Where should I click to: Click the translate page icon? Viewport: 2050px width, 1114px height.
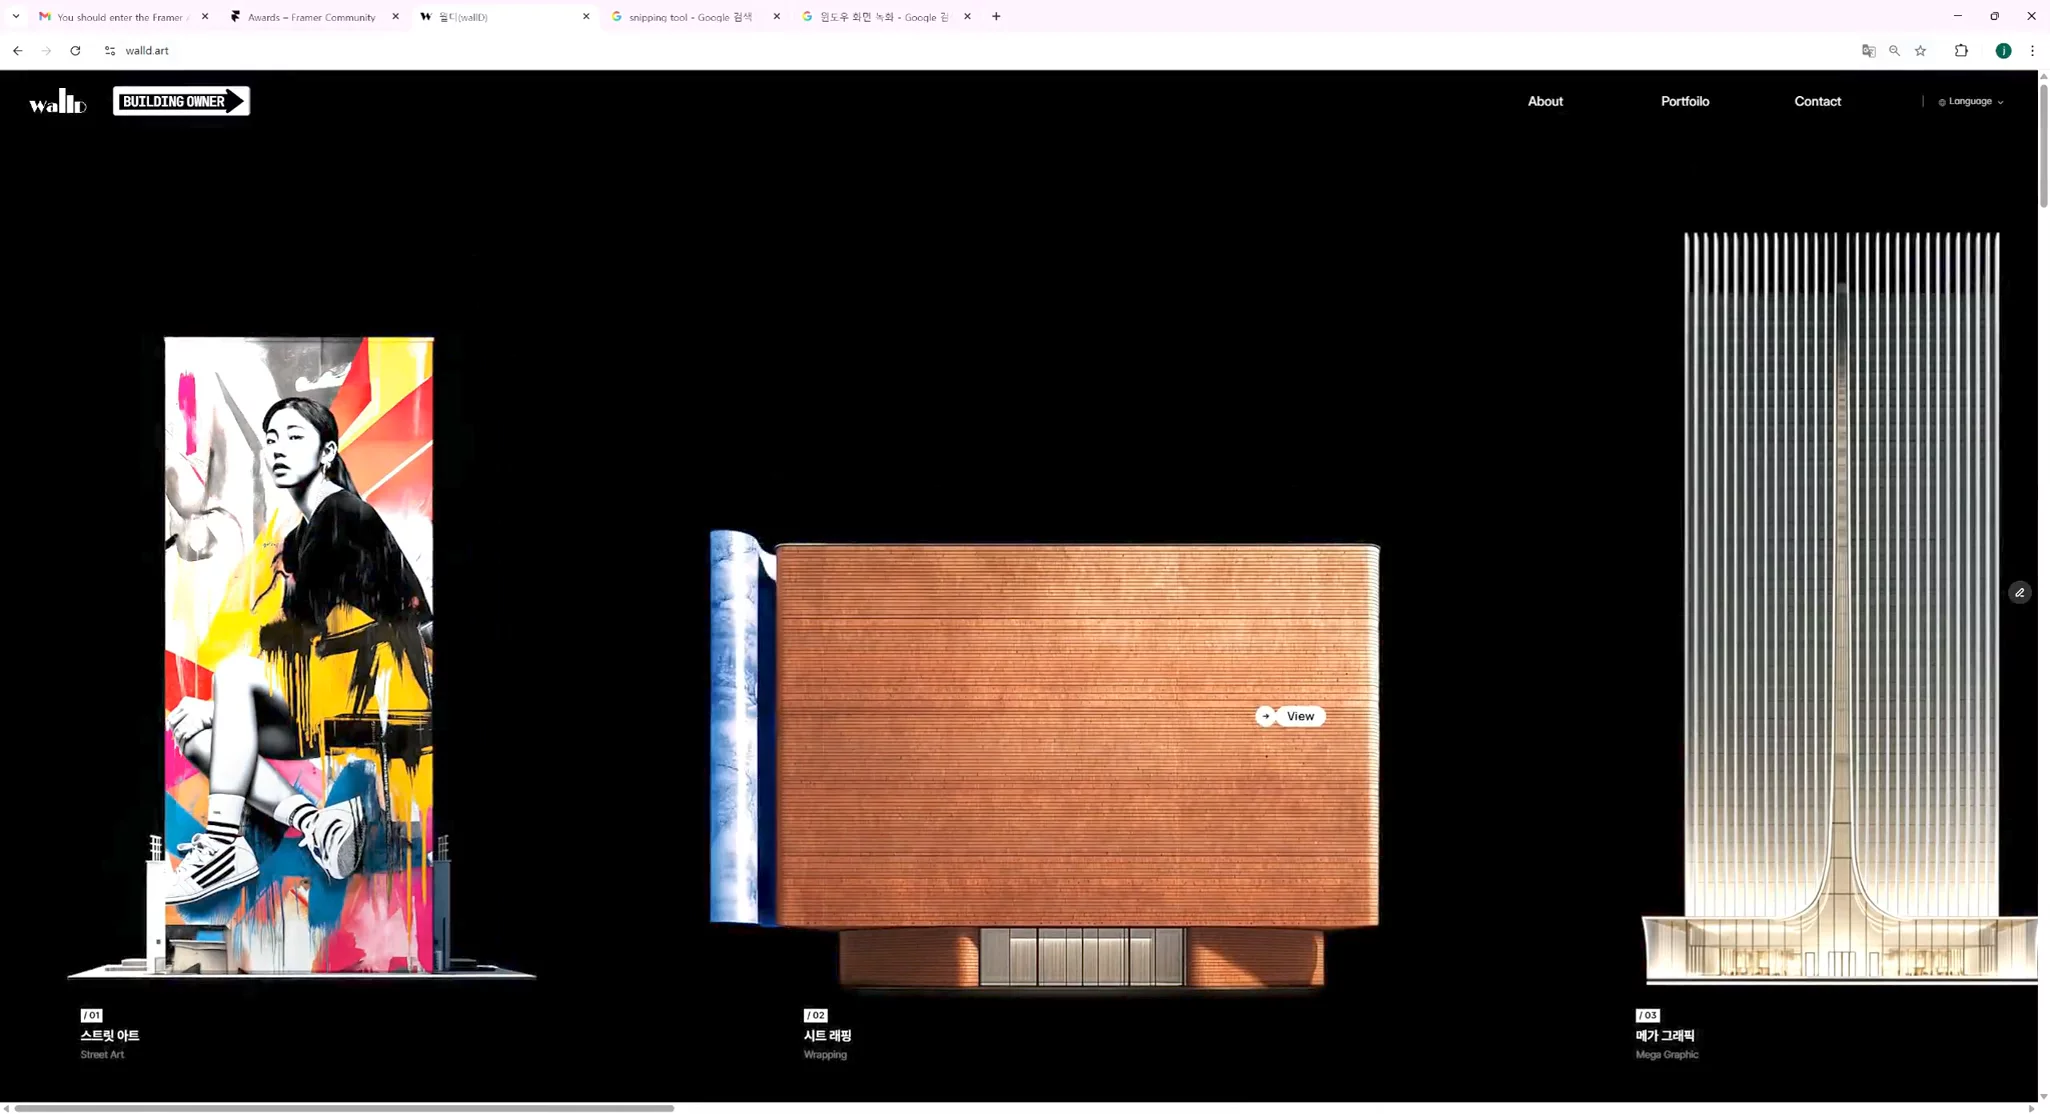(1868, 51)
